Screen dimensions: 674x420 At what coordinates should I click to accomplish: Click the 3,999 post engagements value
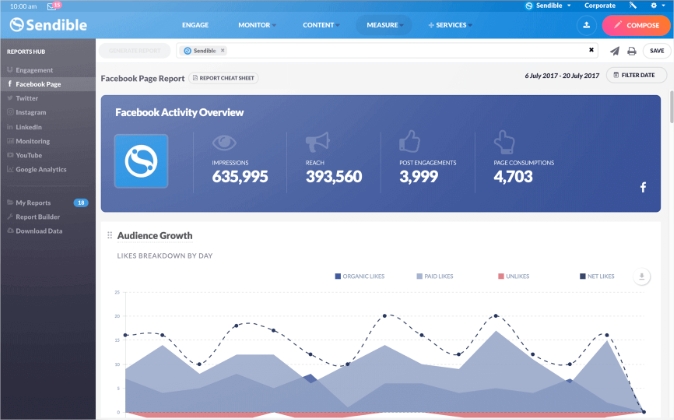point(419,176)
